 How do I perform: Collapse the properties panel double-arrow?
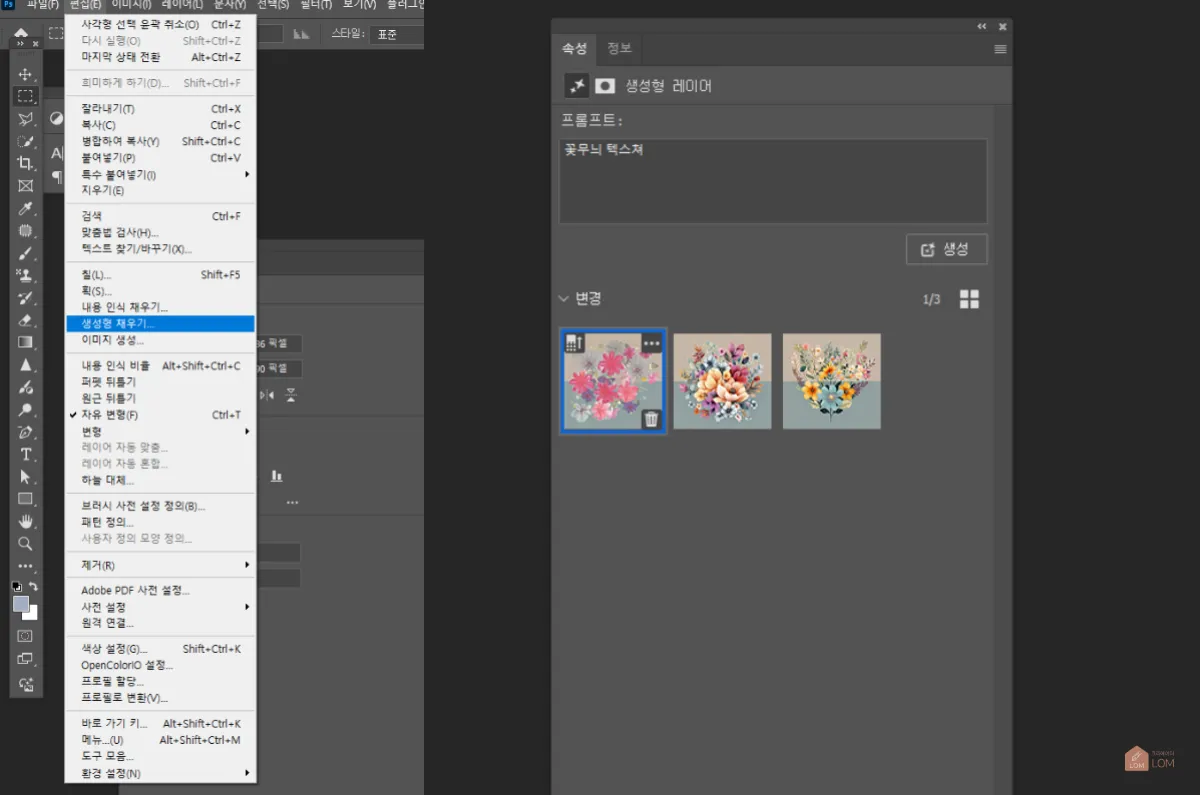pyautogui.click(x=982, y=27)
